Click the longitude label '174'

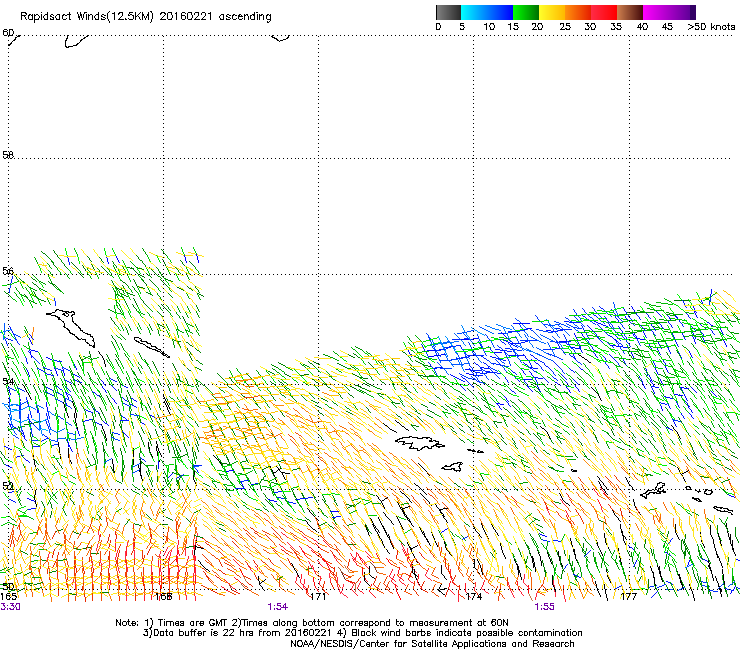474,597
